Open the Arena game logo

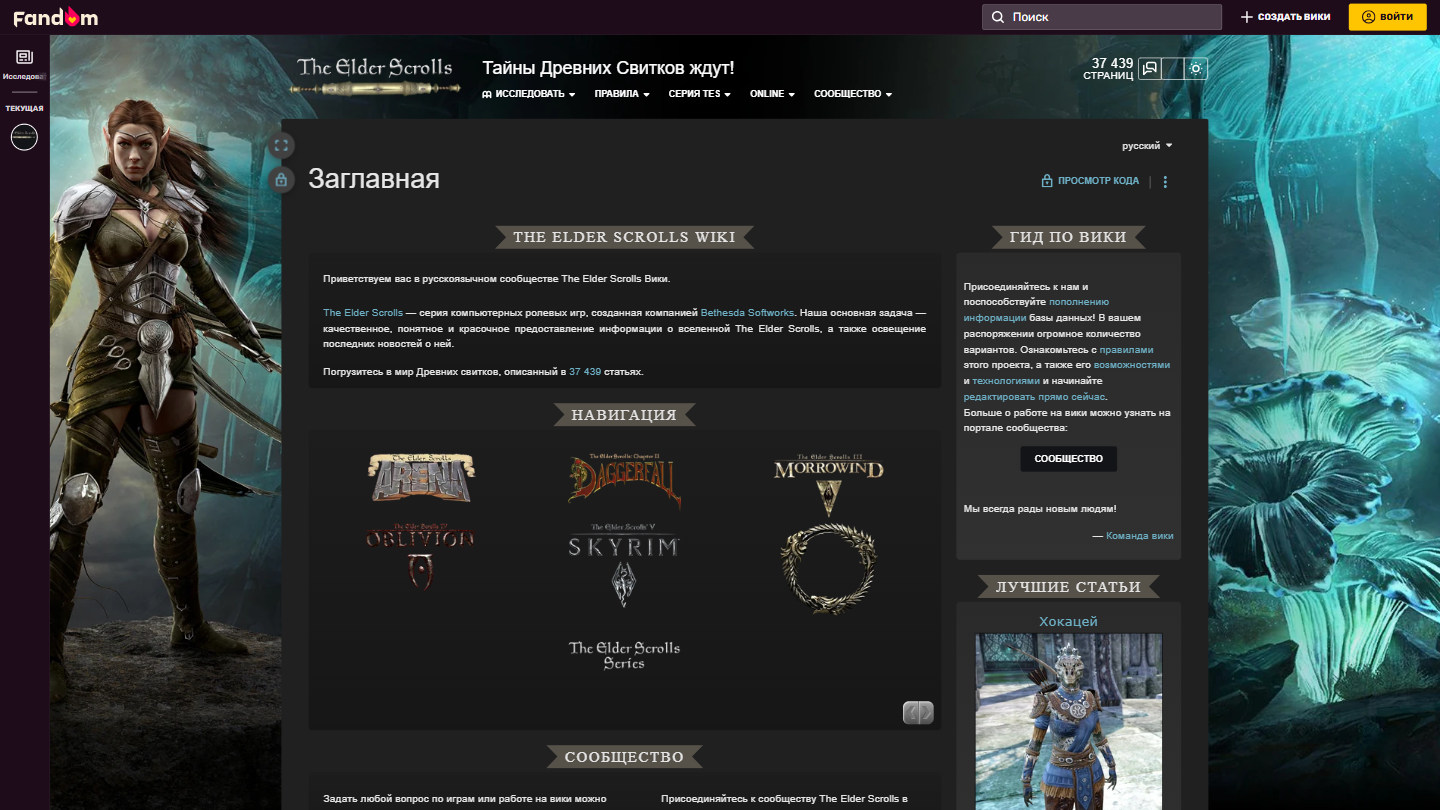coord(420,477)
